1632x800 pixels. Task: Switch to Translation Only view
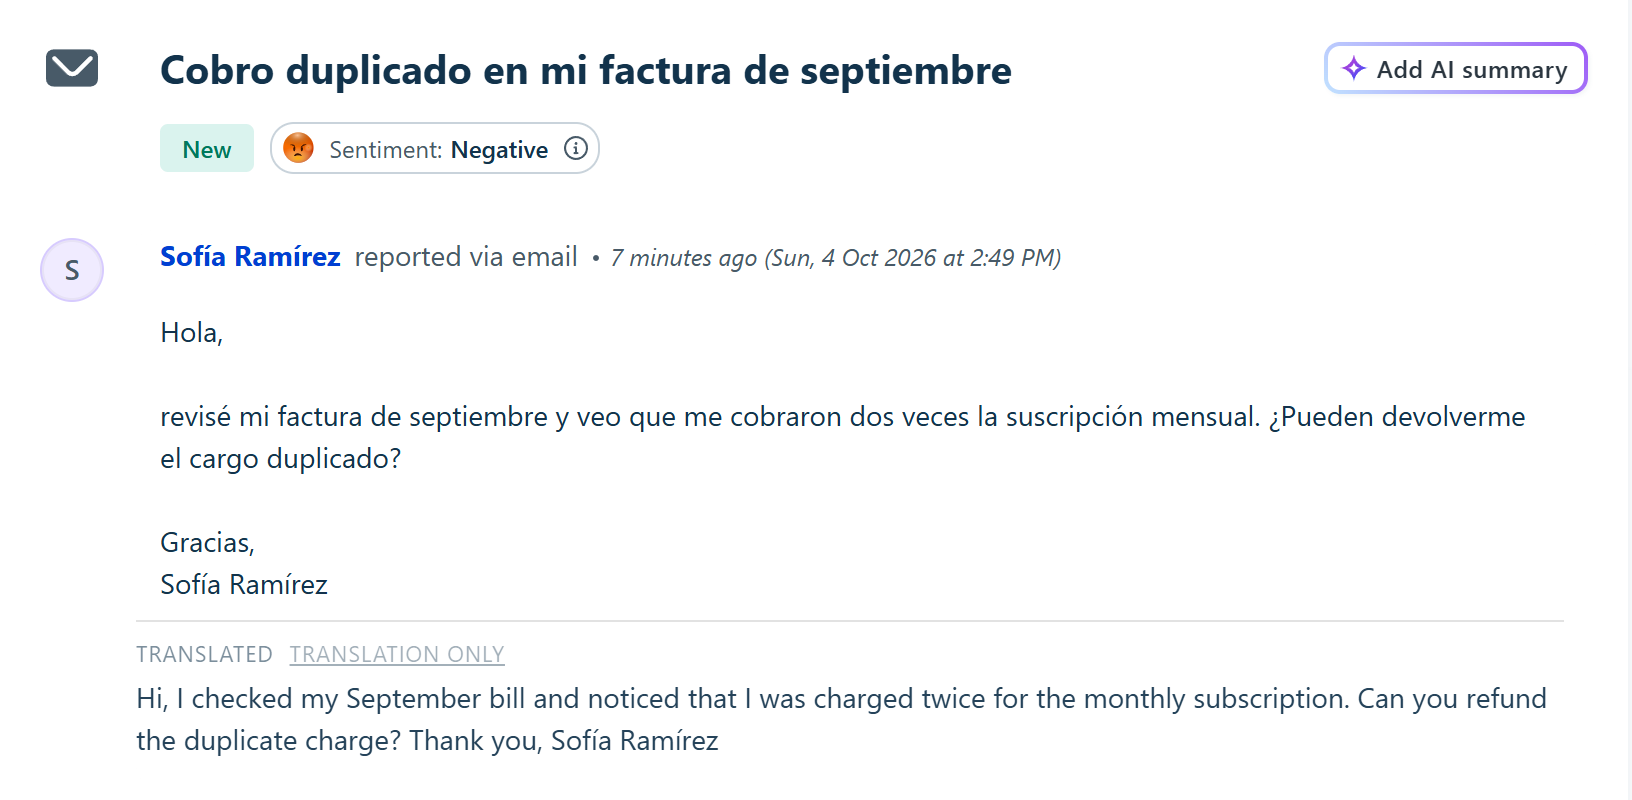click(x=397, y=654)
